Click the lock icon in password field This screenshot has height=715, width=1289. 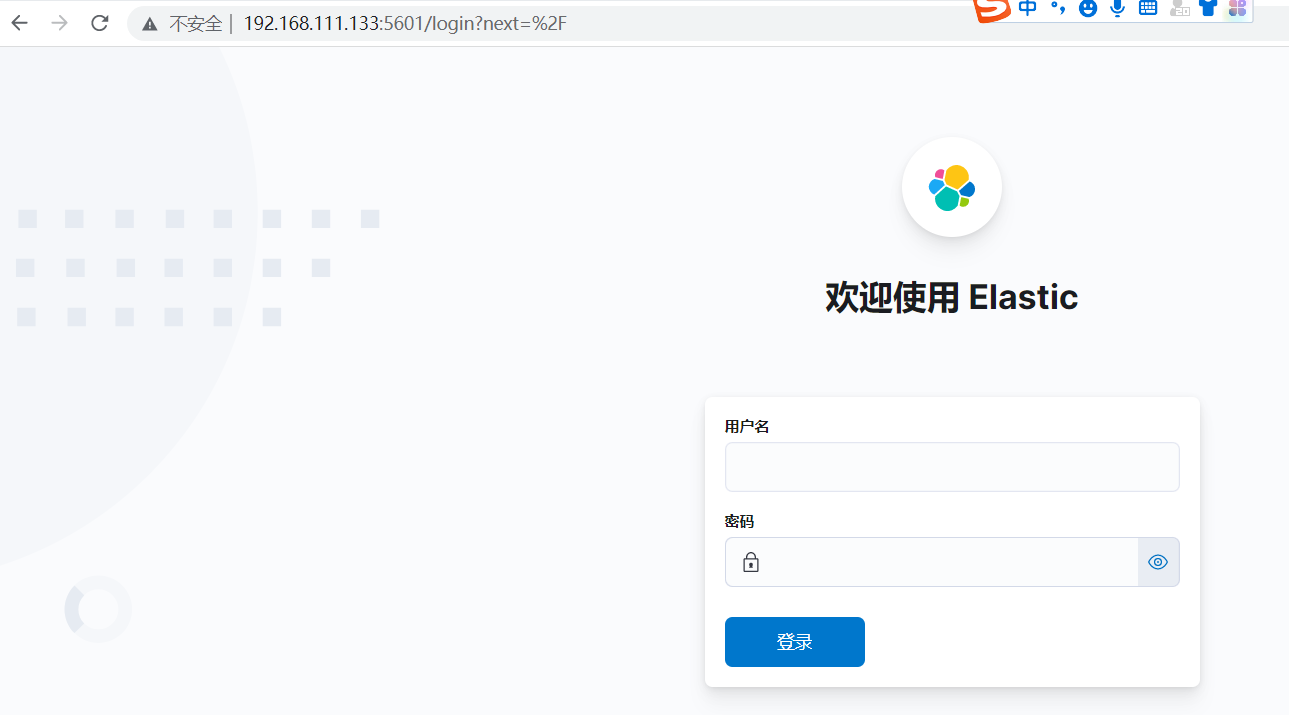tap(751, 562)
